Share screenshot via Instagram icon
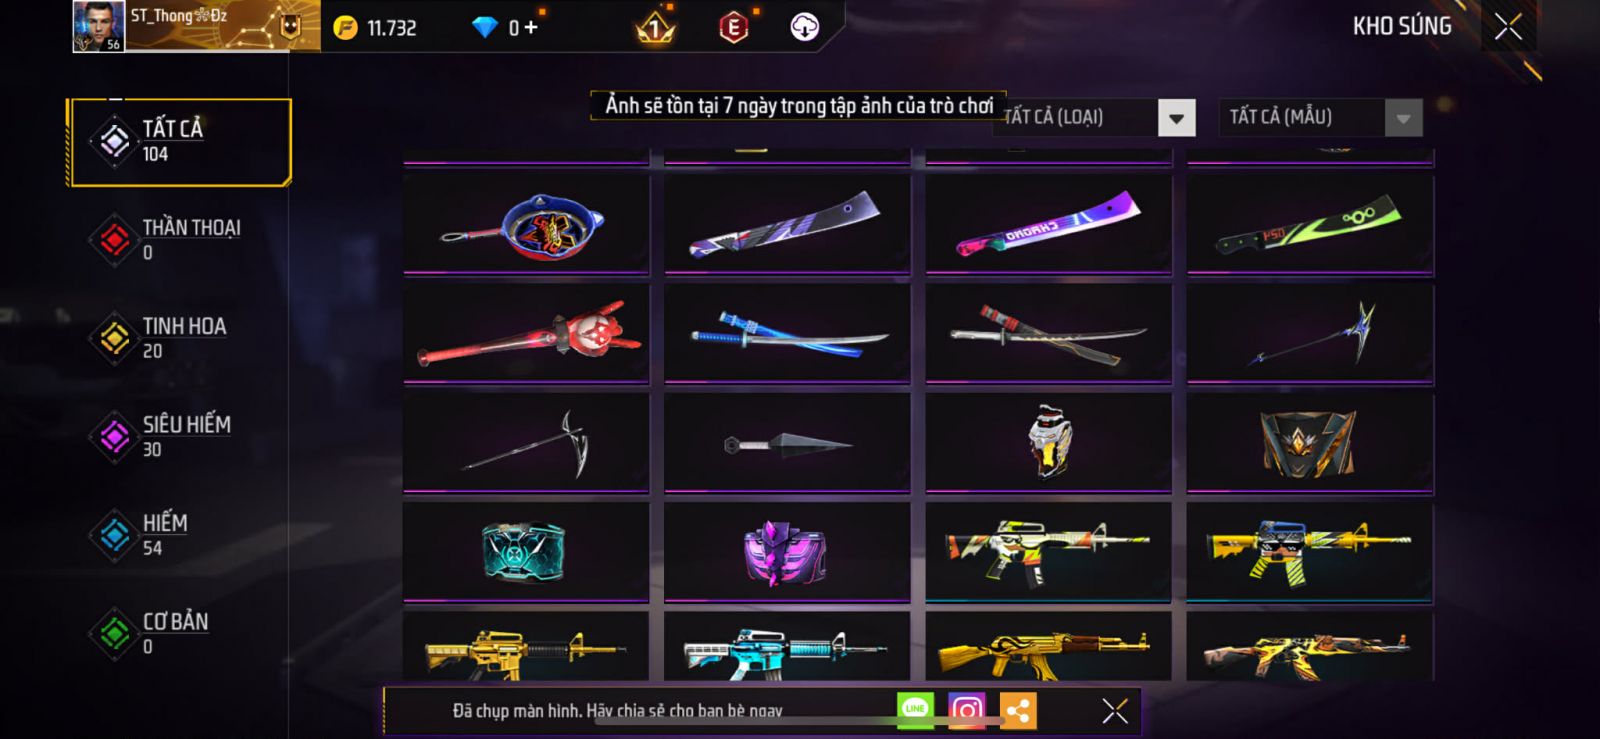 pos(966,711)
